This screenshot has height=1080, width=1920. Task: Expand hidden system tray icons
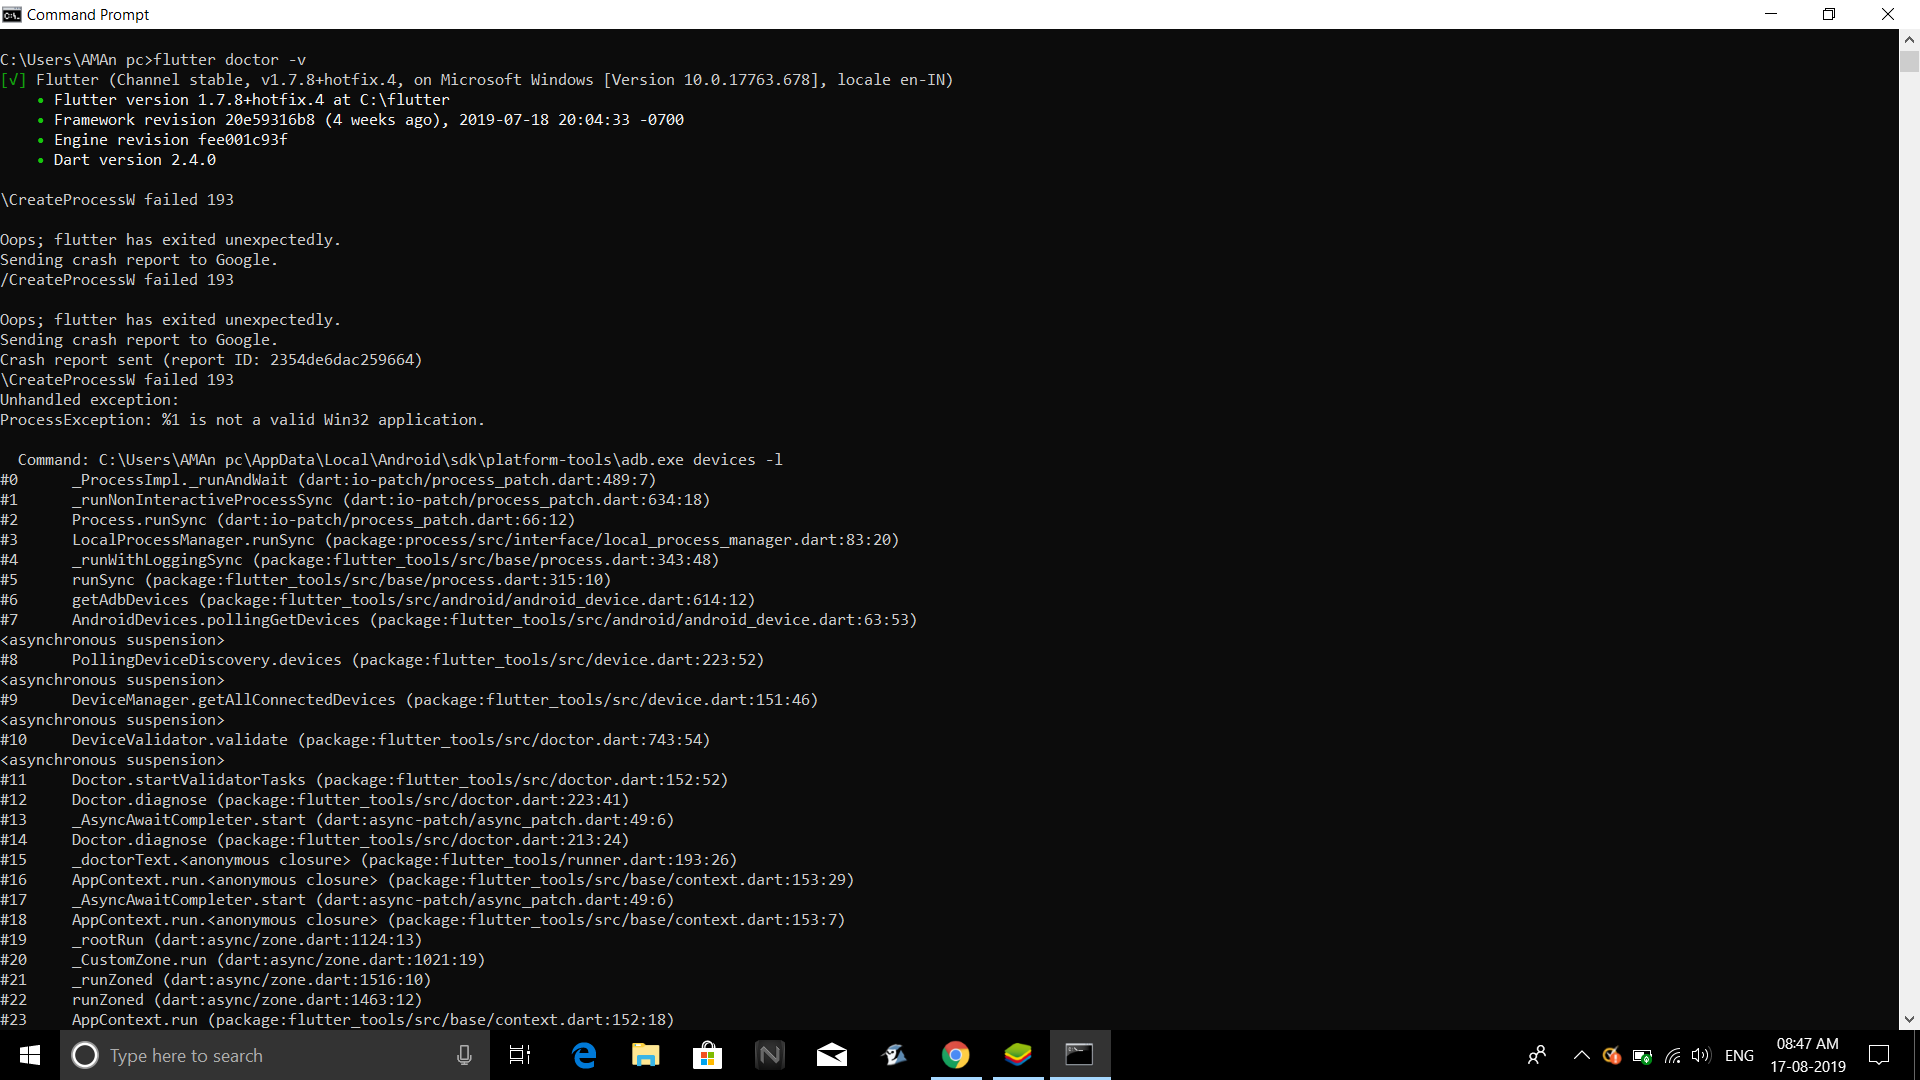tap(1582, 1055)
